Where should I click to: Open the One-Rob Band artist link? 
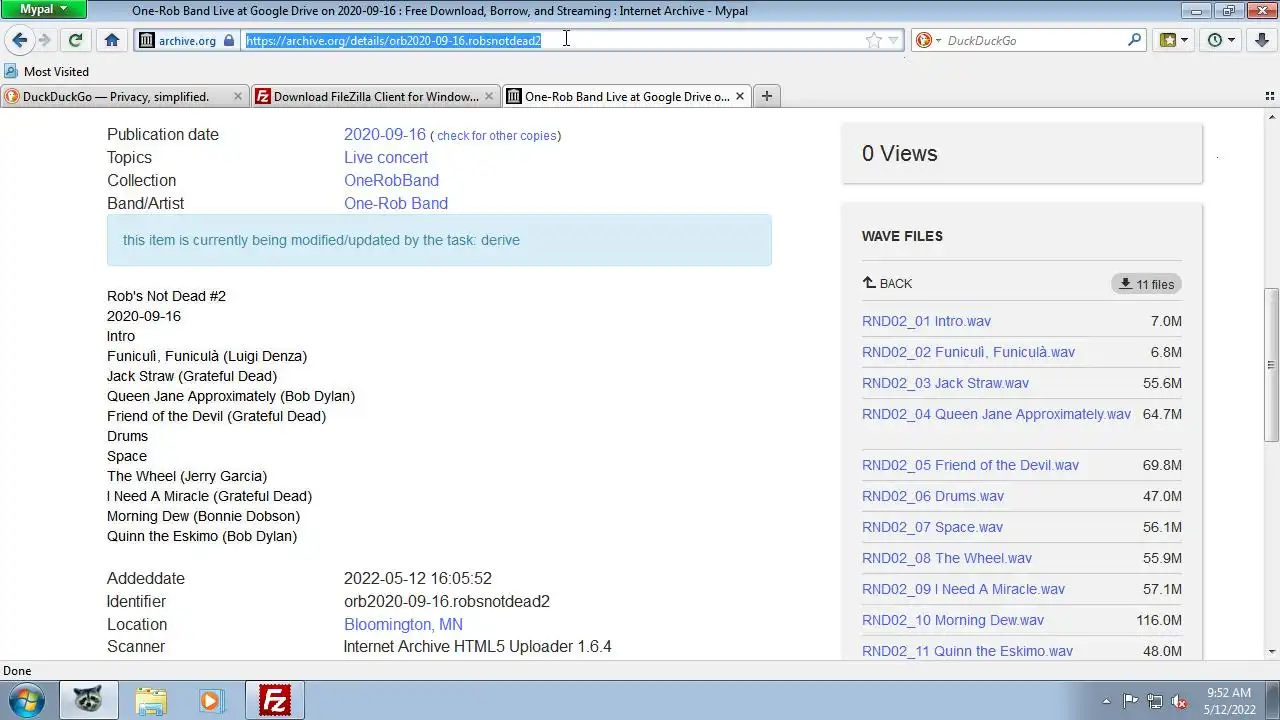point(396,203)
